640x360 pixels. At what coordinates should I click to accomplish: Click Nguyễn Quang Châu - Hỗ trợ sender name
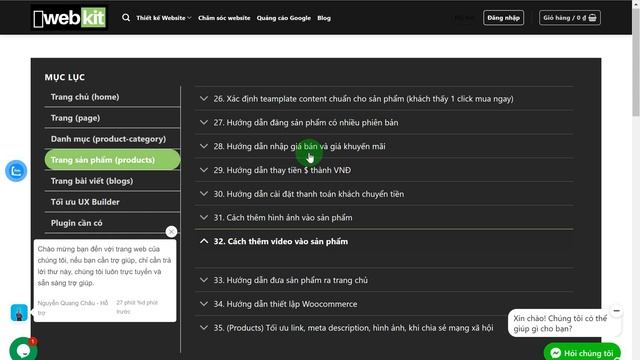coord(73,307)
